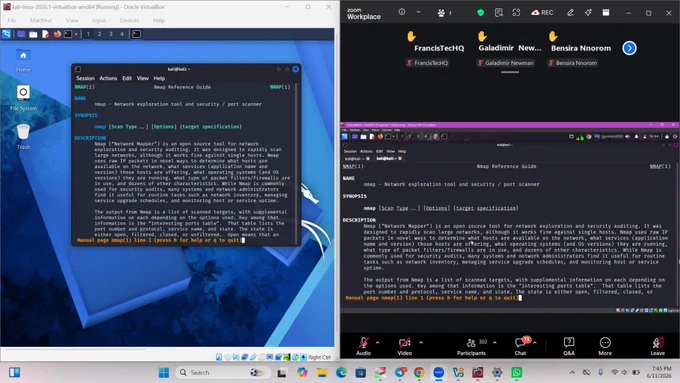Open VirtualBox Machine menu
The width and height of the screenshot is (680, 383).
[x=41, y=20]
